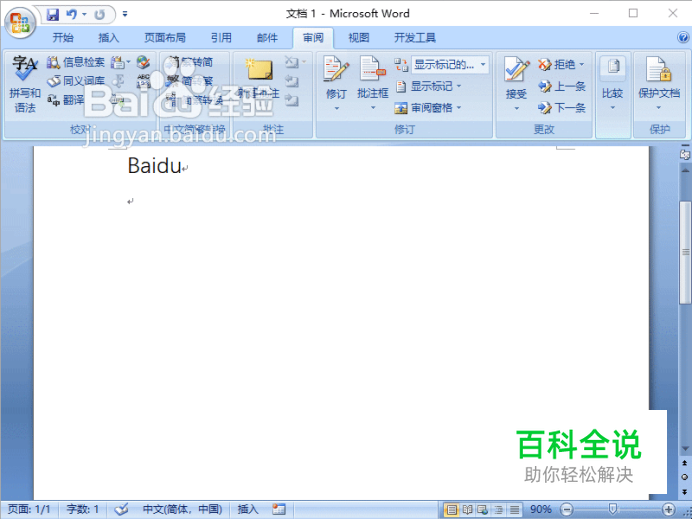Run 拼写和语法 check
Image resolution: width=692 pixels, height=519 pixels.
[x=25, y=85]
